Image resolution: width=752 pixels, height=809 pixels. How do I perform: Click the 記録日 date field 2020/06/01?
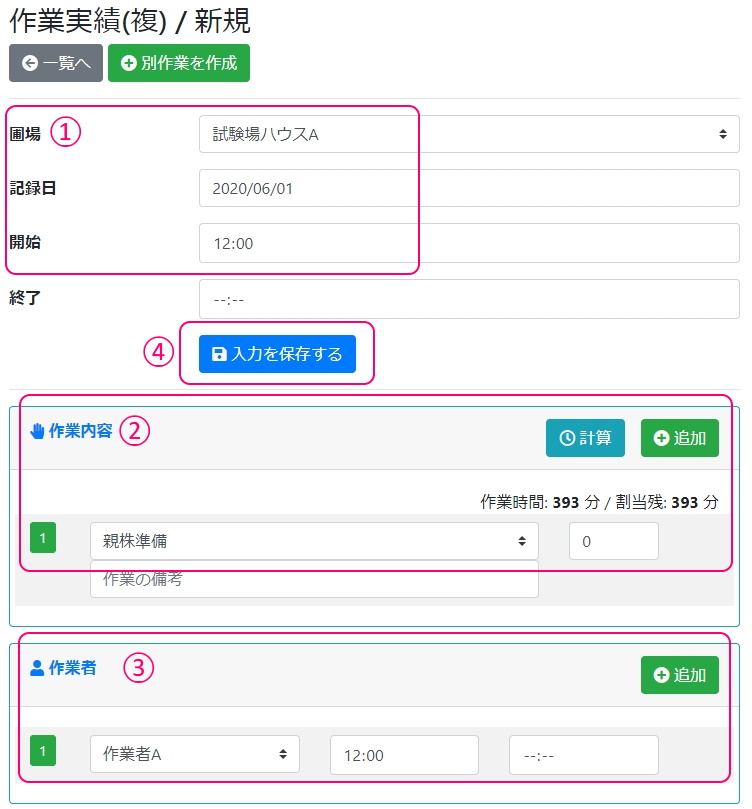tap(469, 188)
